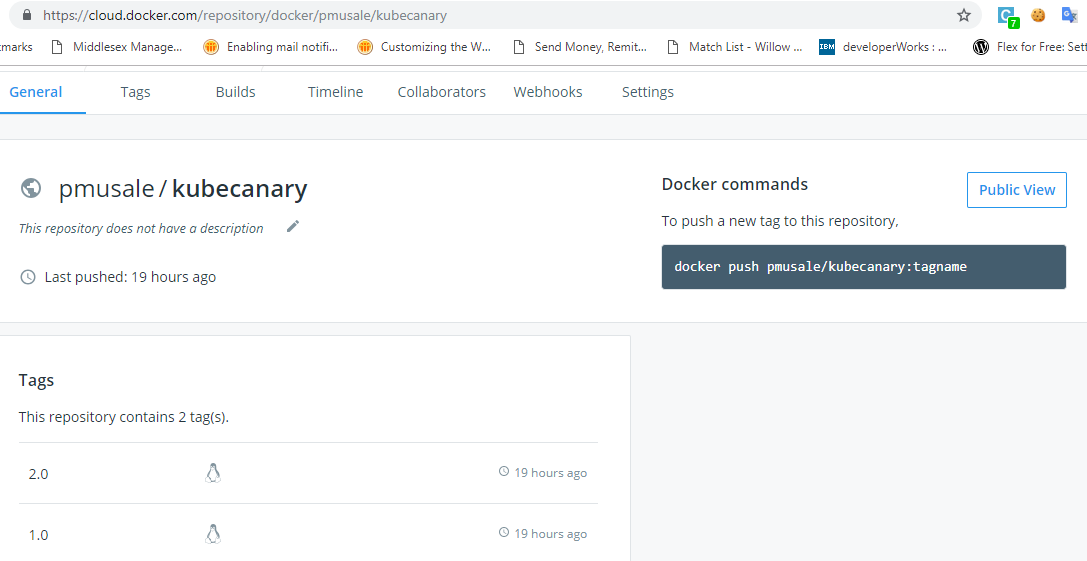This screenshot has width=1087, height=561.
Task: Select the Webhooks tab
Action: (x=548, y=92)
